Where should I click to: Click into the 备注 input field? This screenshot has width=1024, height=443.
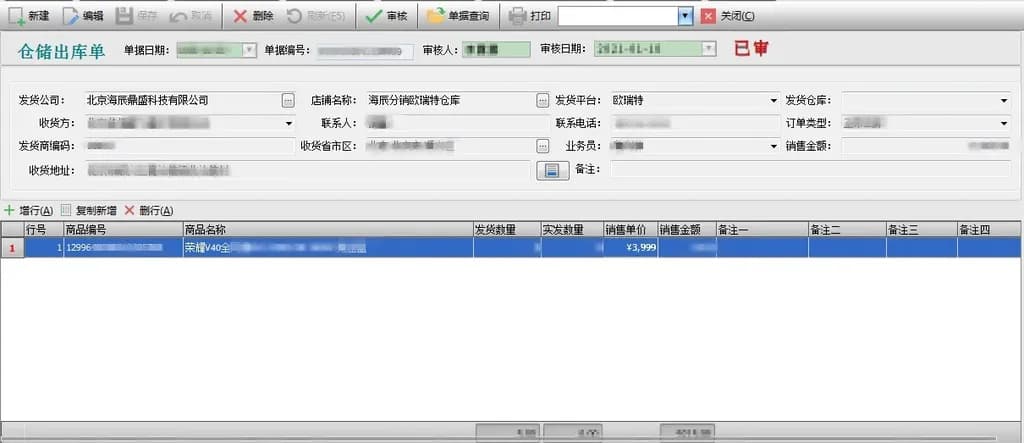[810, 170]
